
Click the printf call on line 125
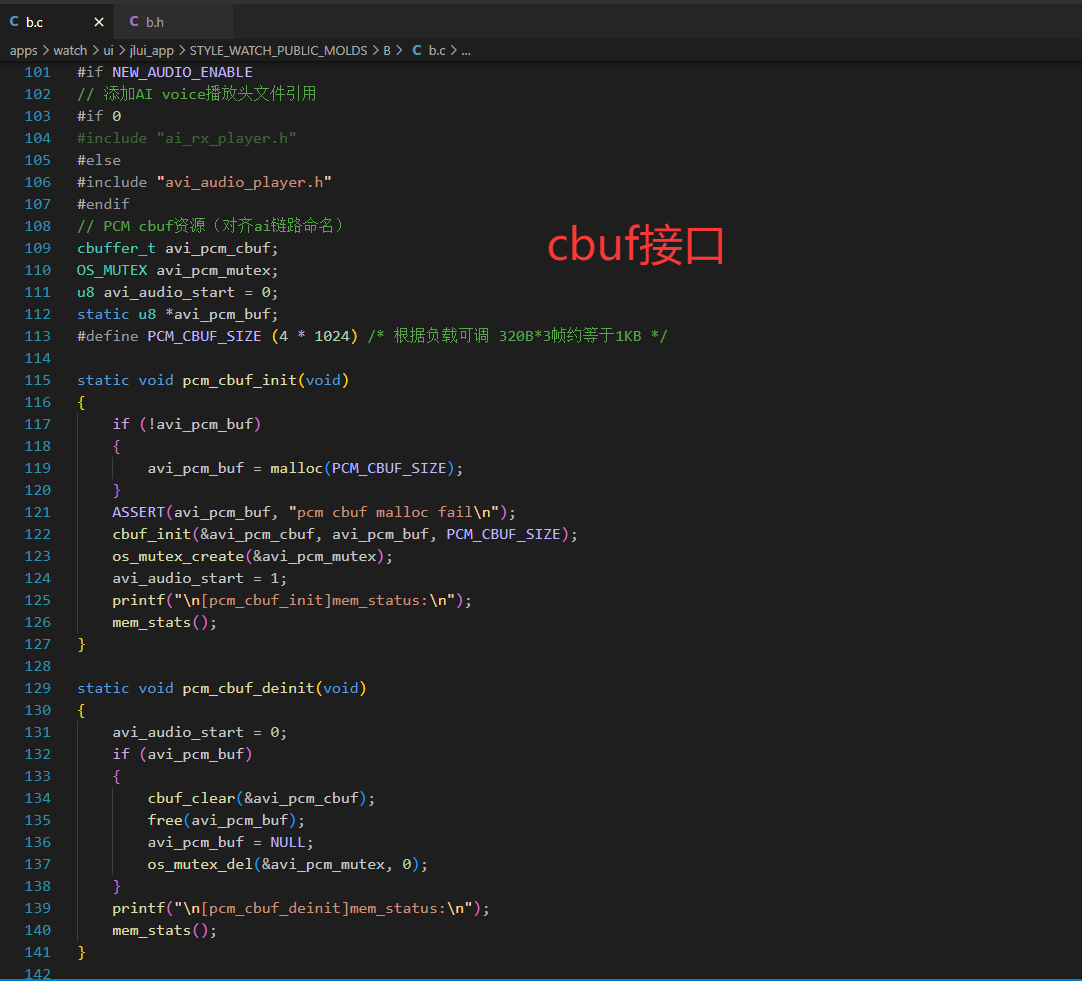pos(138,601)
